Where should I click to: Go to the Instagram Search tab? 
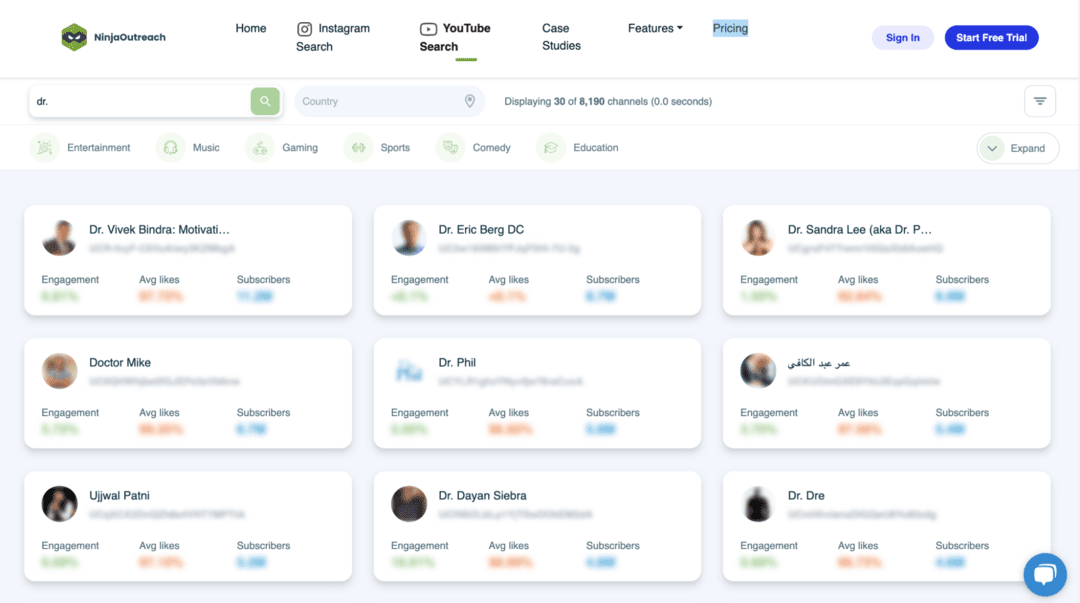point(333,37)
